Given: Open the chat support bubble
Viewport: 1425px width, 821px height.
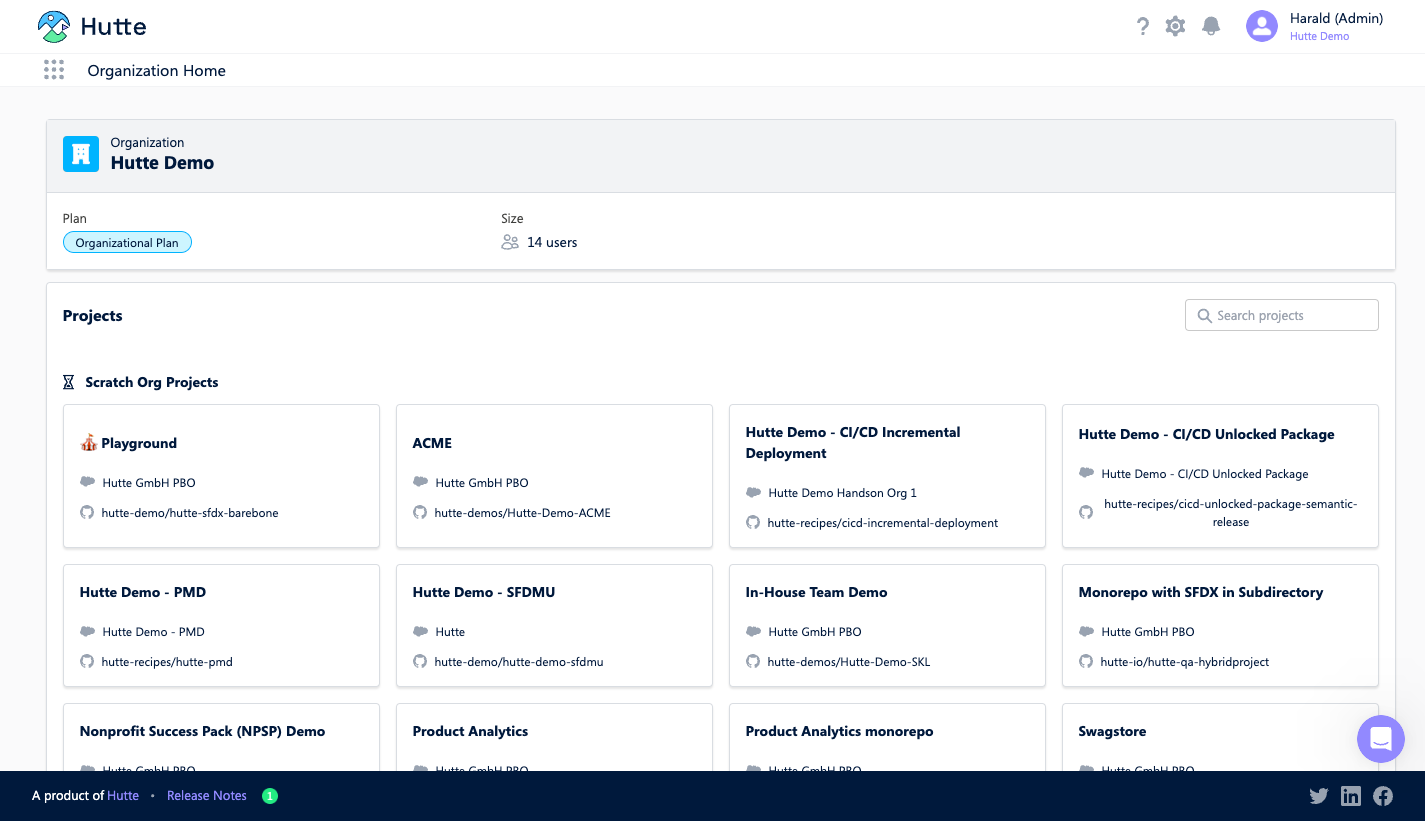Looking at the screenshot, I should pos(1380,739).
